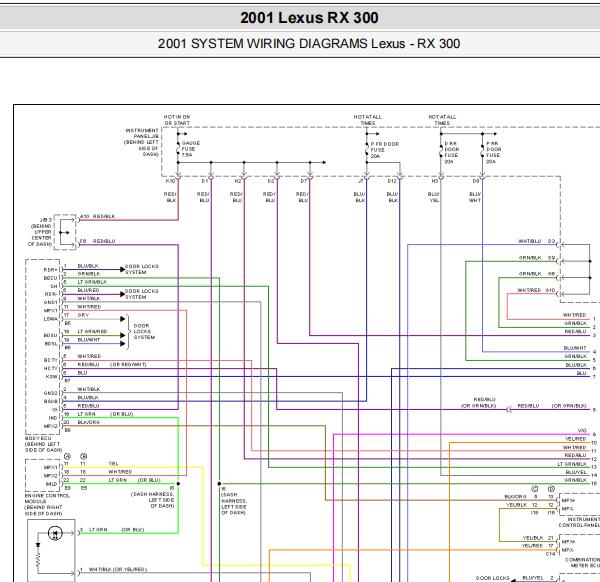
Task: Click the "A10 RED/BLK" wire label at J/B 3
Action: (x=98, y=217)
